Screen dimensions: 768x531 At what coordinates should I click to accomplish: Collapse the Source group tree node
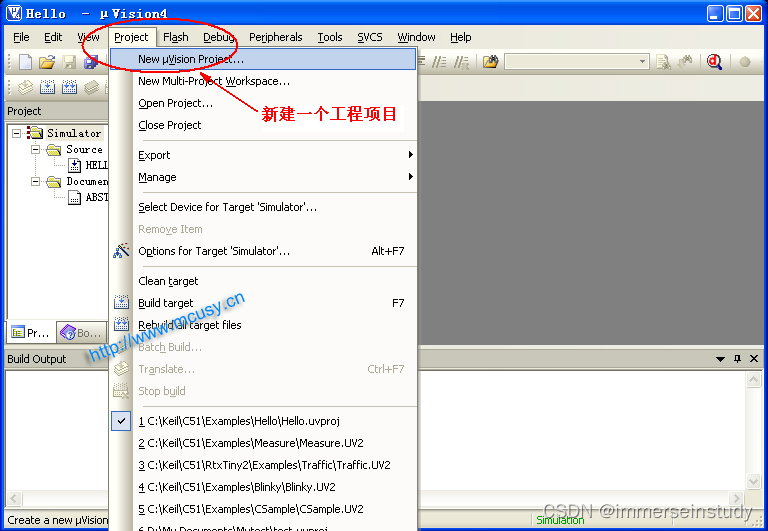click(35, 149)
